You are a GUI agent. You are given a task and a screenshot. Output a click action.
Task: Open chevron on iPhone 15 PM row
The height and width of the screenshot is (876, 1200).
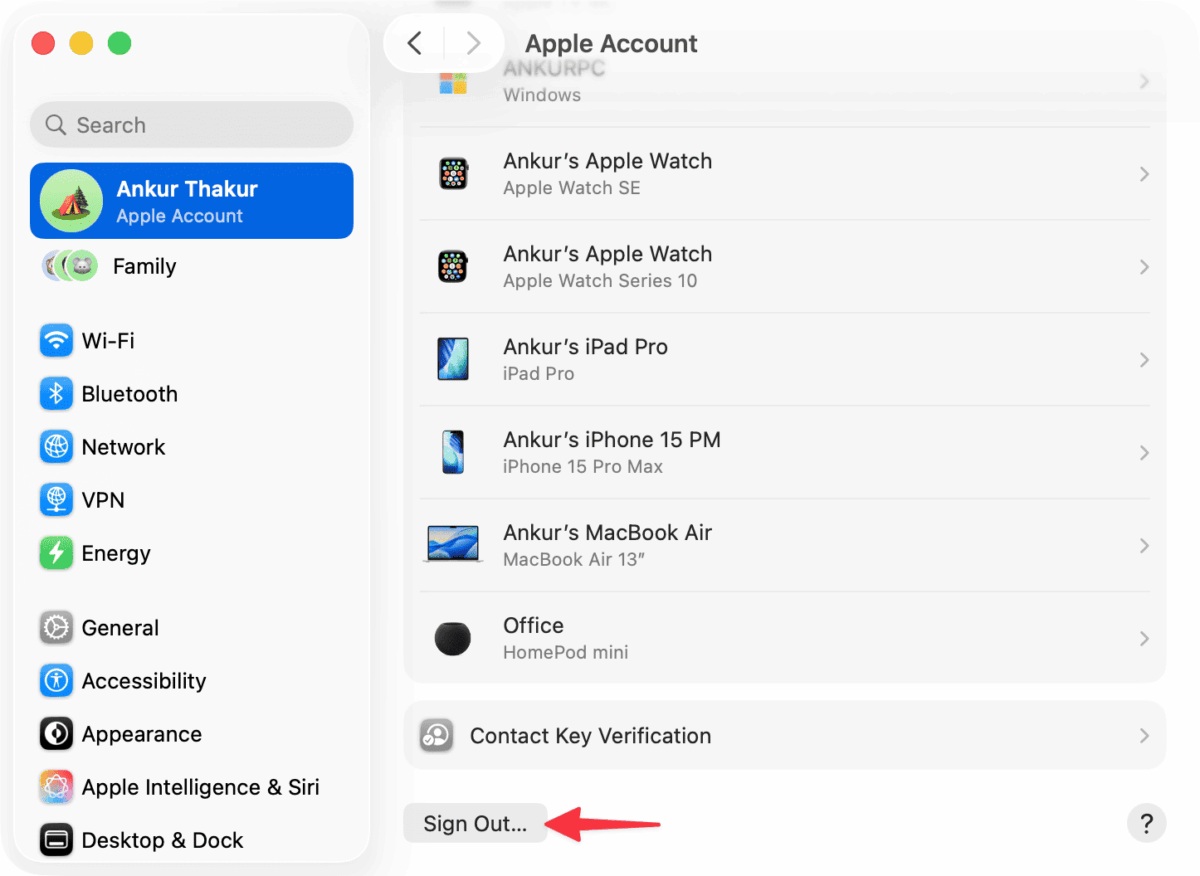pyautogui.click(x=1144, y=452)
